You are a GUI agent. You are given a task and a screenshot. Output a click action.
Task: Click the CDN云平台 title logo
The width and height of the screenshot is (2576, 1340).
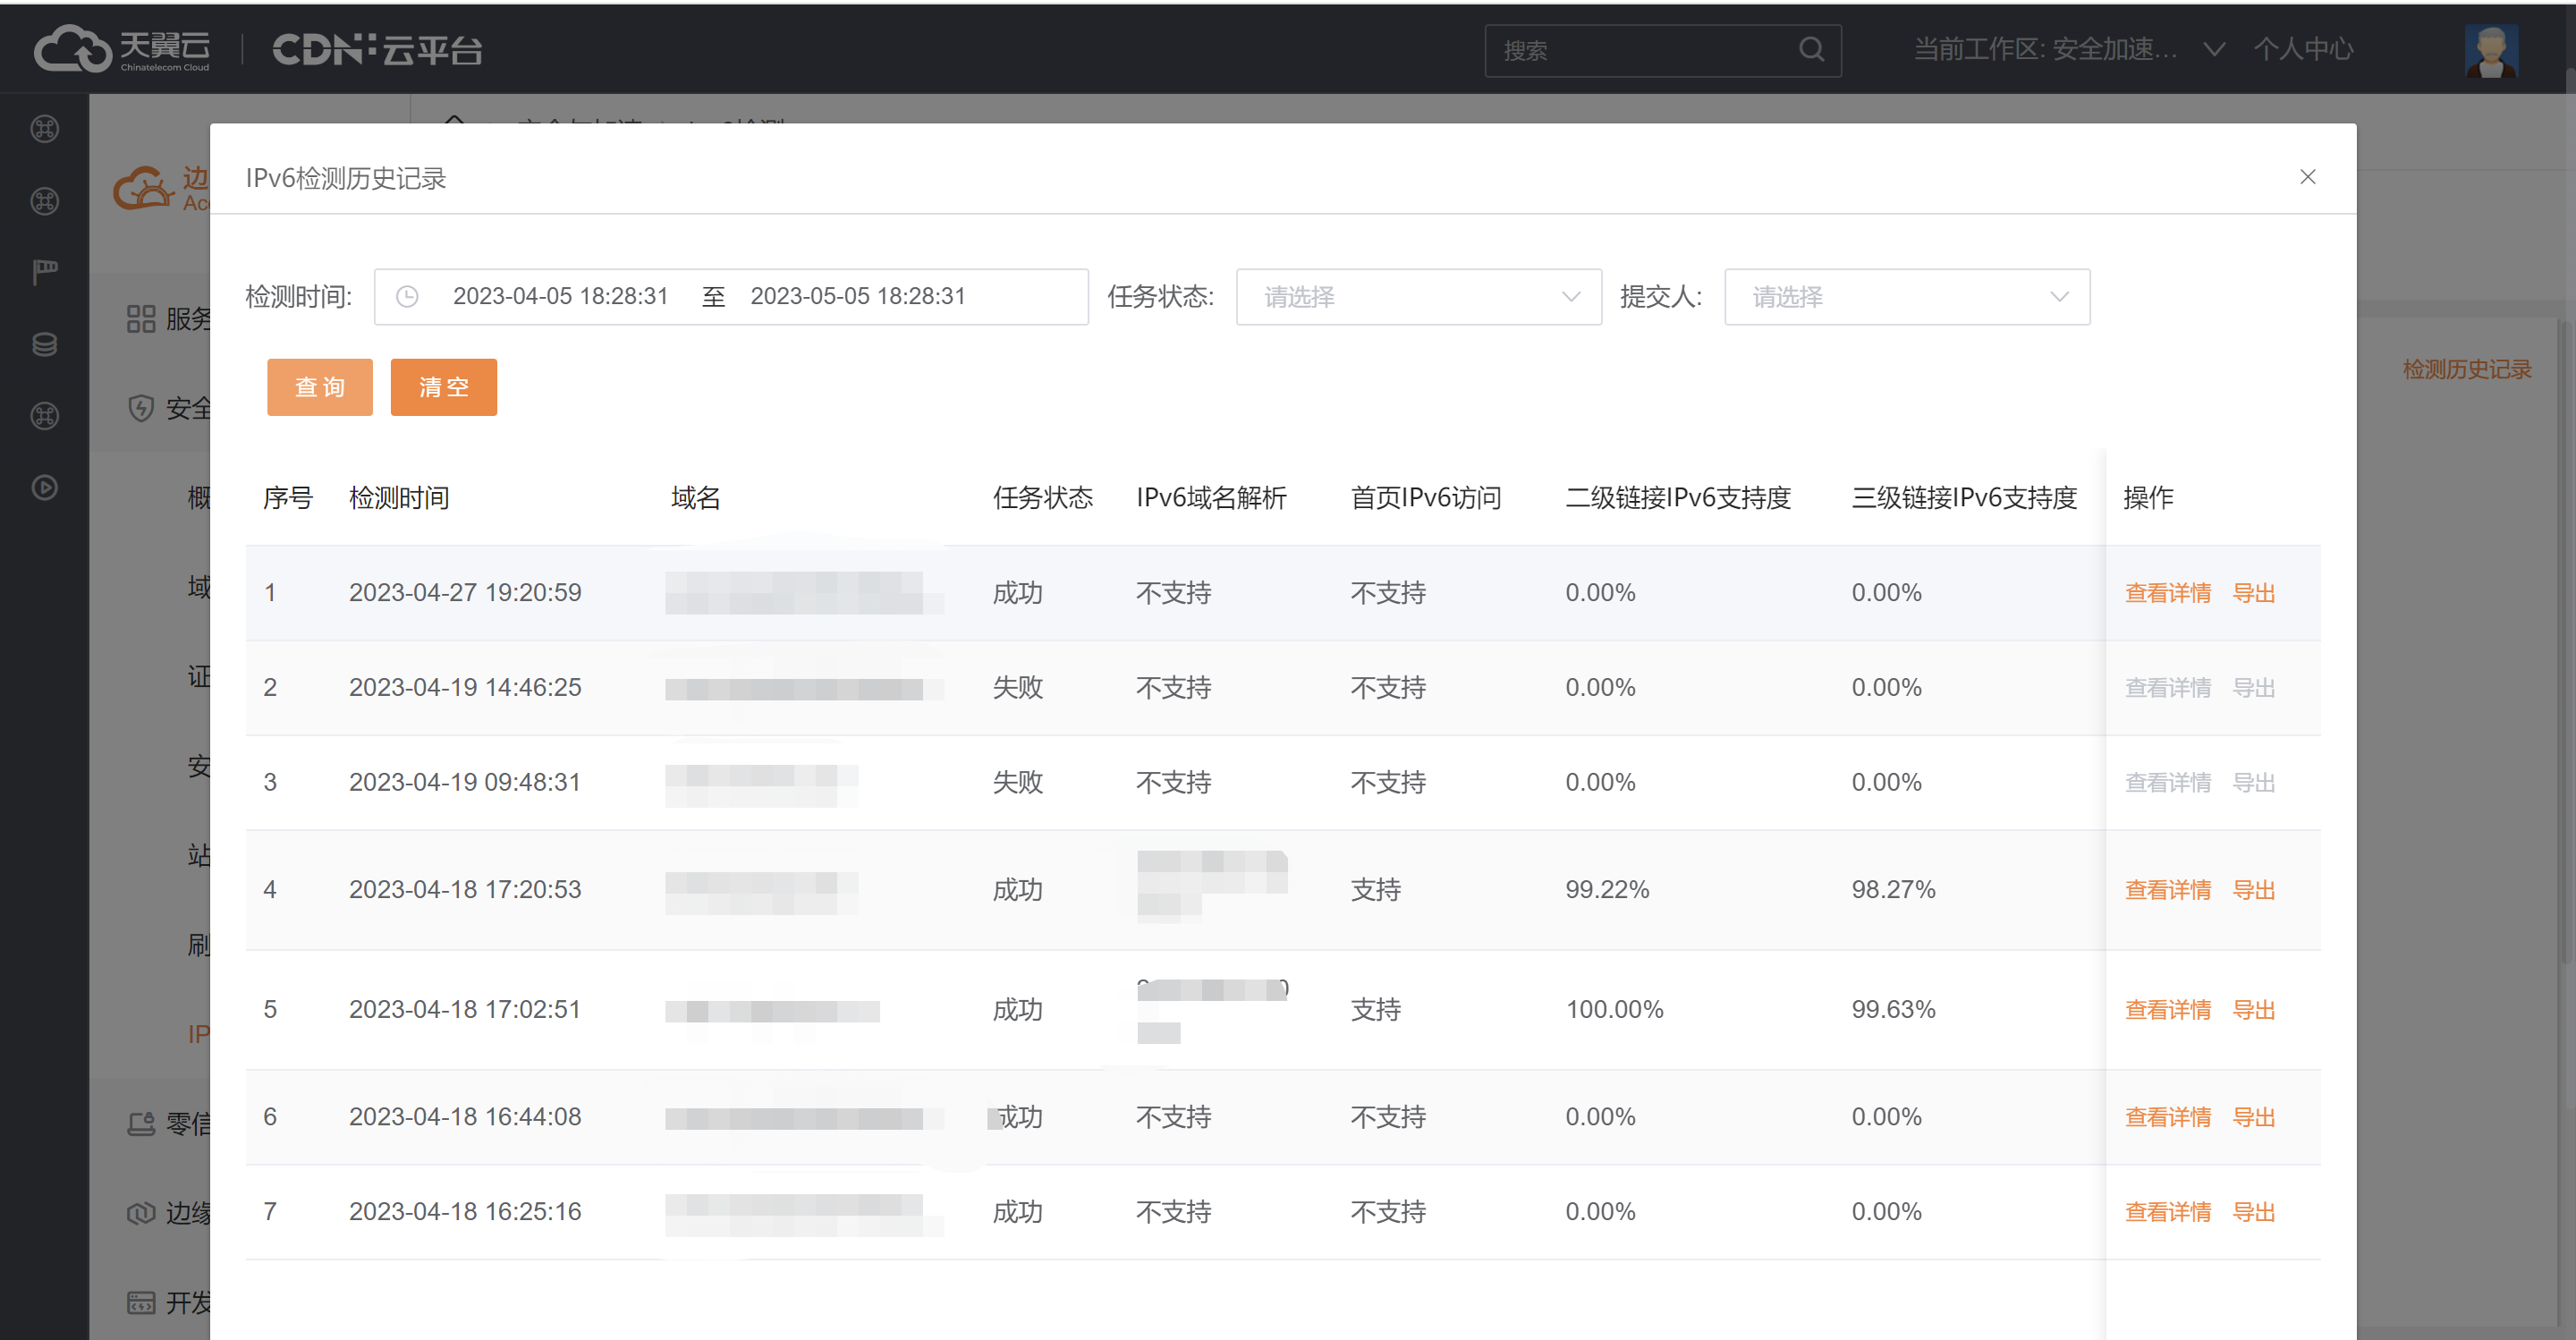[377, 49]
